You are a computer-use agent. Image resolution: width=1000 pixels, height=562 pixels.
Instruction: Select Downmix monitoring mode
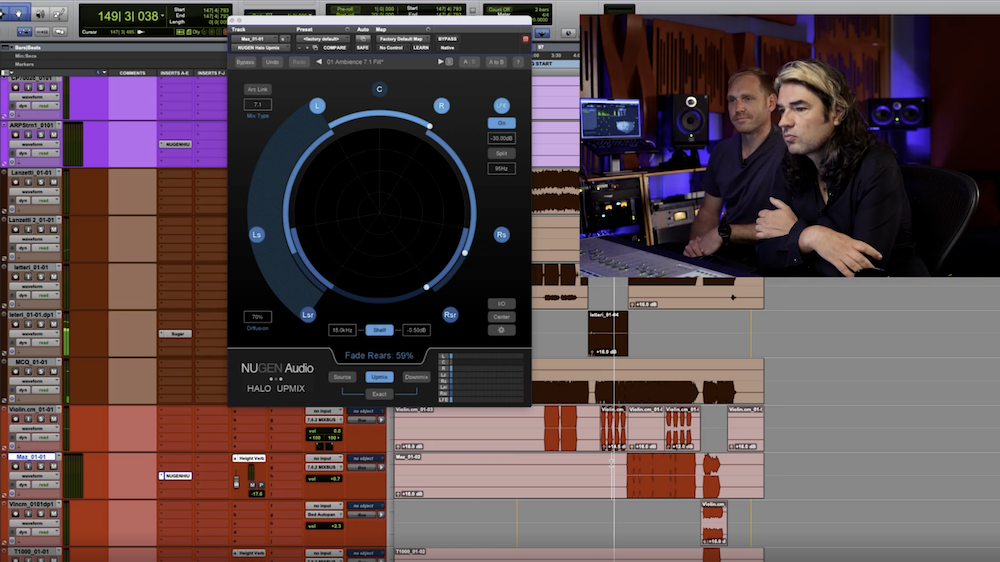click(x=416, y=377)
